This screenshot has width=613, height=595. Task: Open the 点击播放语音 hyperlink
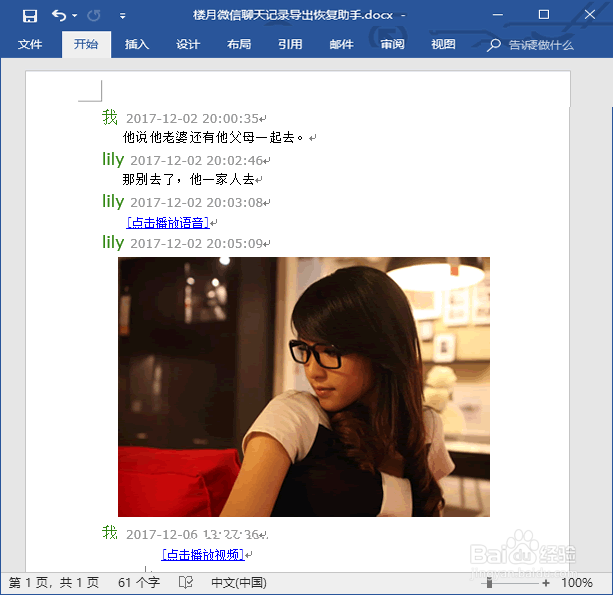(x=168, y=222)
